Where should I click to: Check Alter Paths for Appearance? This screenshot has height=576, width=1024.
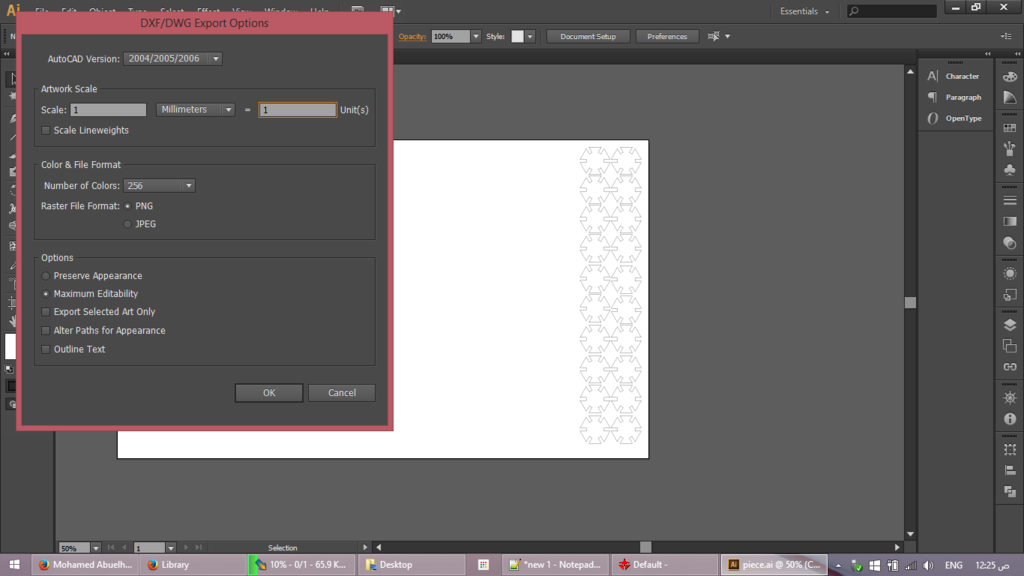click(46, 330)
